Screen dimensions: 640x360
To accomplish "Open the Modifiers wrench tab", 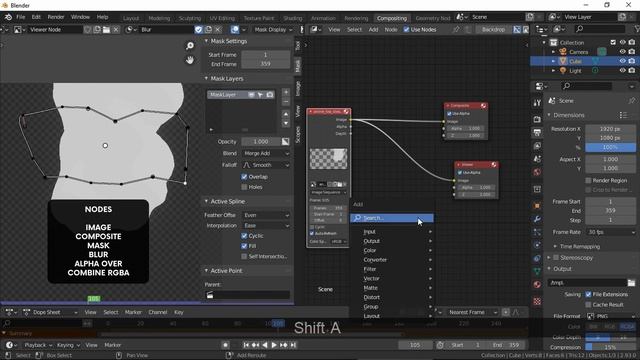I will [537, 219].
